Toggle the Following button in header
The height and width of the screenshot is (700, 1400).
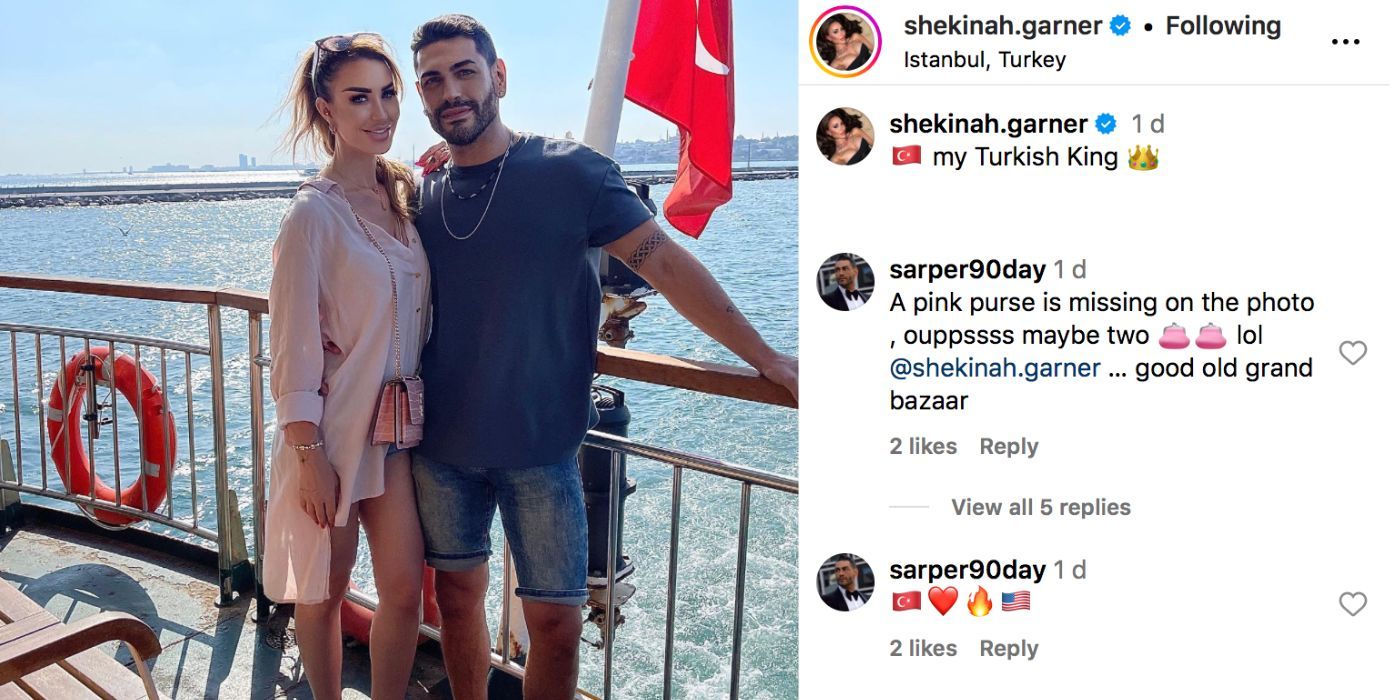coord(1223,26)
